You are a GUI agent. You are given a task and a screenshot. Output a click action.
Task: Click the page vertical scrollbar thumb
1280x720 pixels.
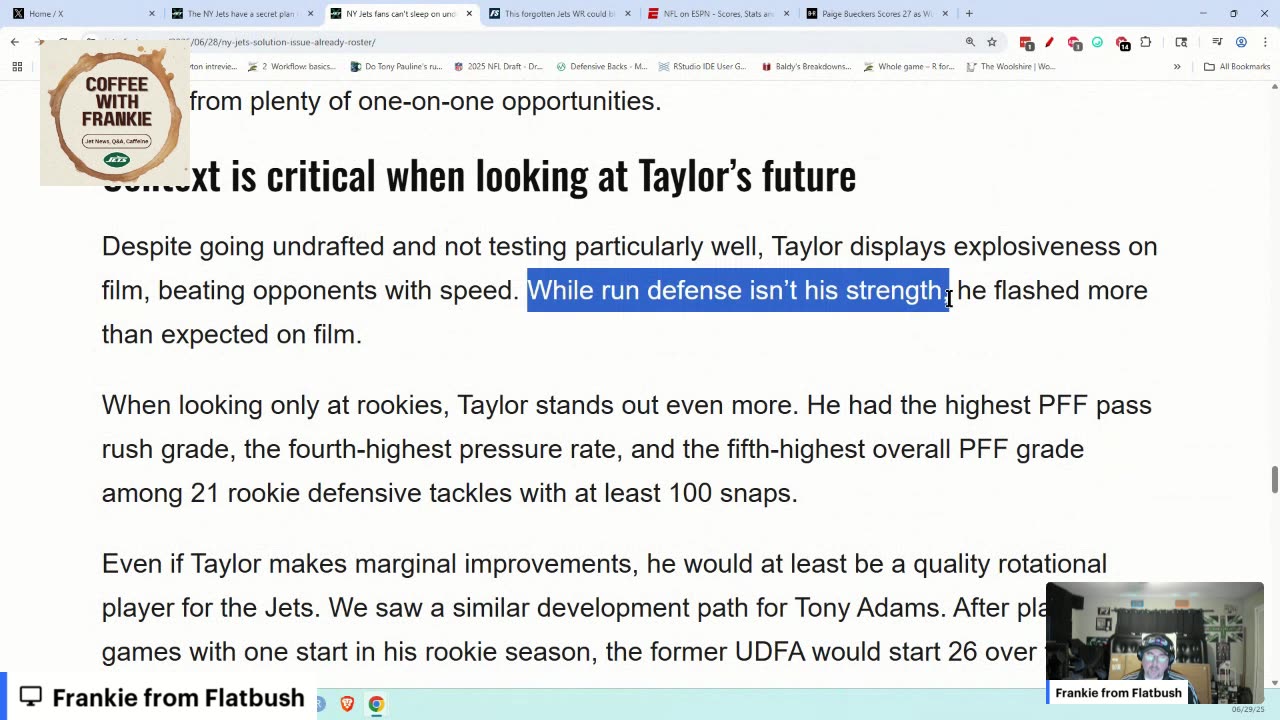click(x=1274, y=479)
